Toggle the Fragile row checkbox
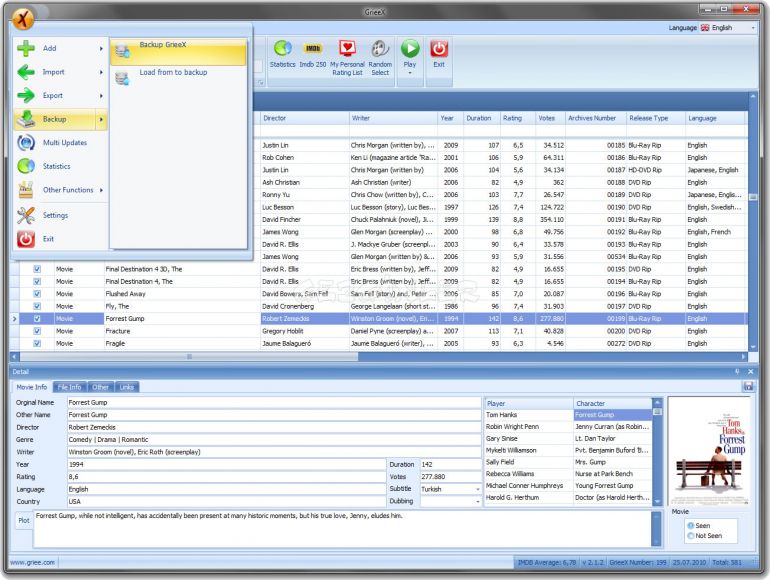 (37, 343)
